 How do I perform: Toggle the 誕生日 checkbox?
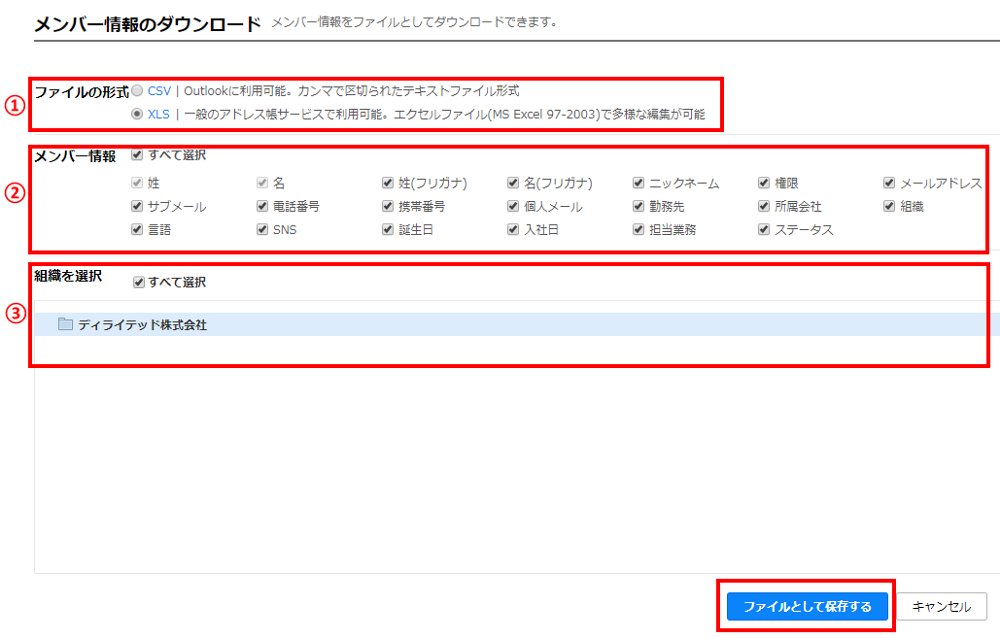click(x=388, y=230)
